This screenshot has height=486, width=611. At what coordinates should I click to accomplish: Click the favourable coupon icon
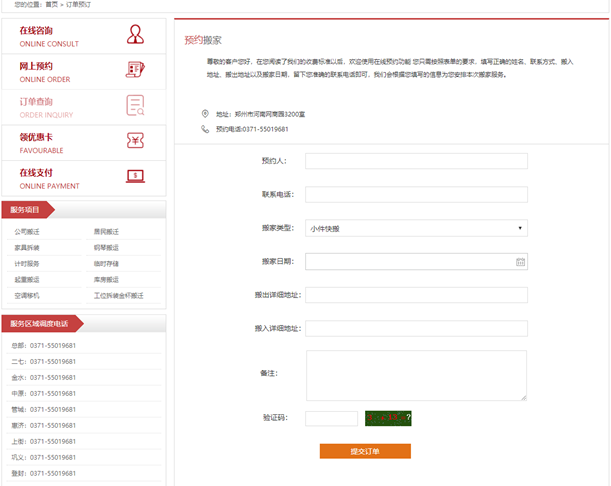135,140
